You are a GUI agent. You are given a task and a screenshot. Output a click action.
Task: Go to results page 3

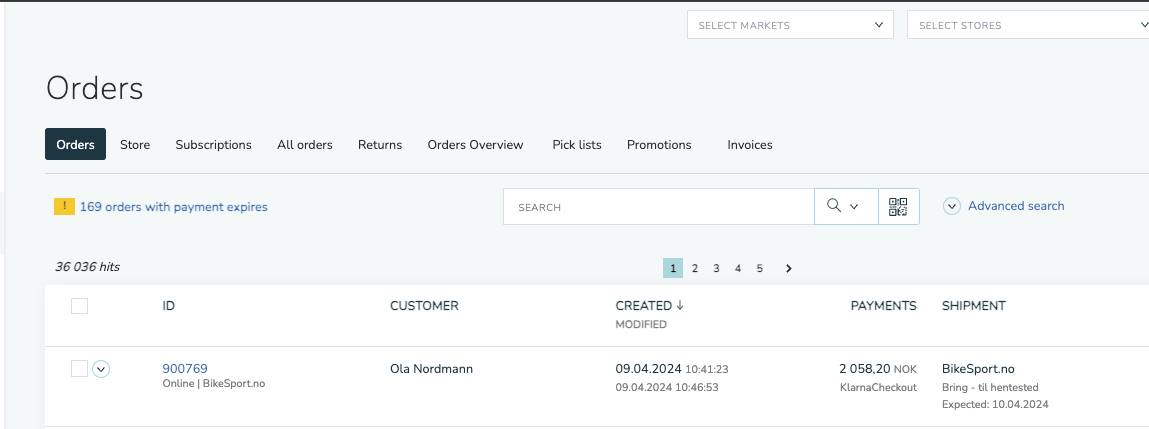click(x=716, y=268)
